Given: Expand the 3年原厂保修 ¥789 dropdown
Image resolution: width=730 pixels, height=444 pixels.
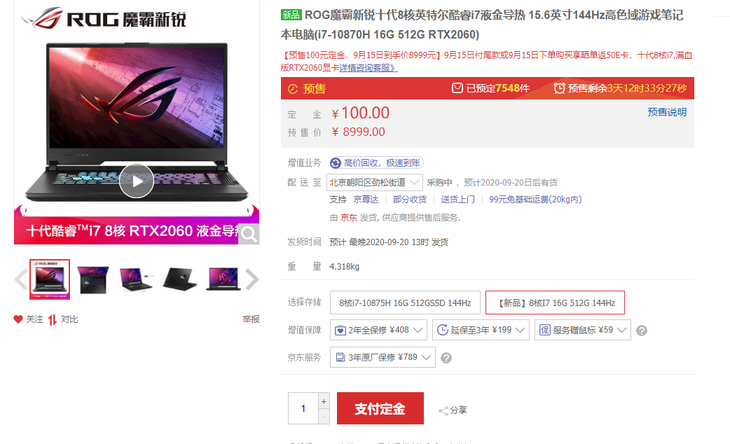Looking at the screenshot, I should [383, 357].
